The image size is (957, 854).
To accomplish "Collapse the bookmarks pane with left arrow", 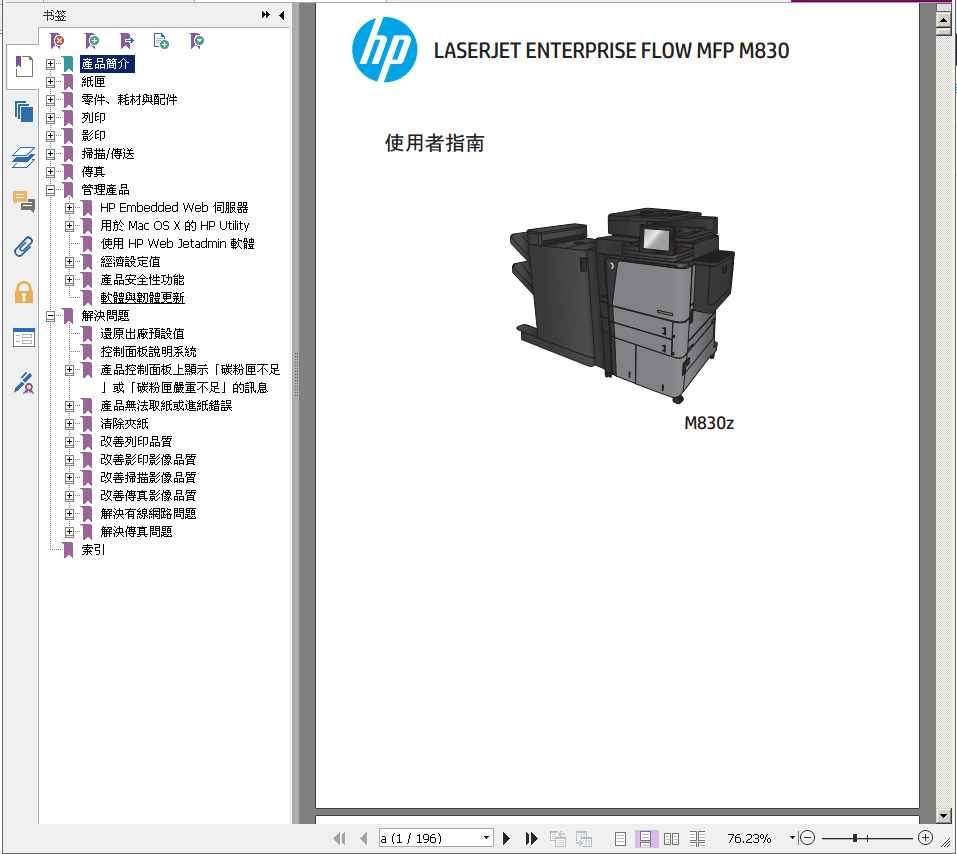I will tap(281, 15).
